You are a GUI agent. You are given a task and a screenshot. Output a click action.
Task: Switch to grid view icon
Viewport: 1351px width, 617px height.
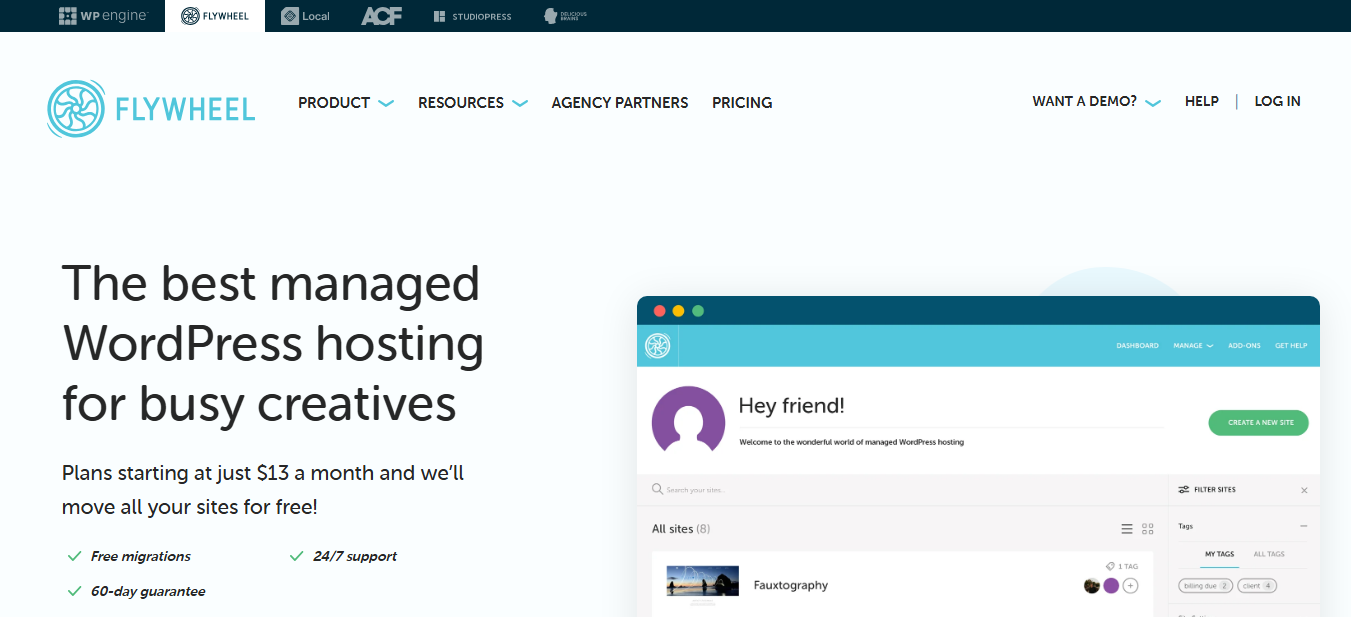click(x=1148, y=529)
